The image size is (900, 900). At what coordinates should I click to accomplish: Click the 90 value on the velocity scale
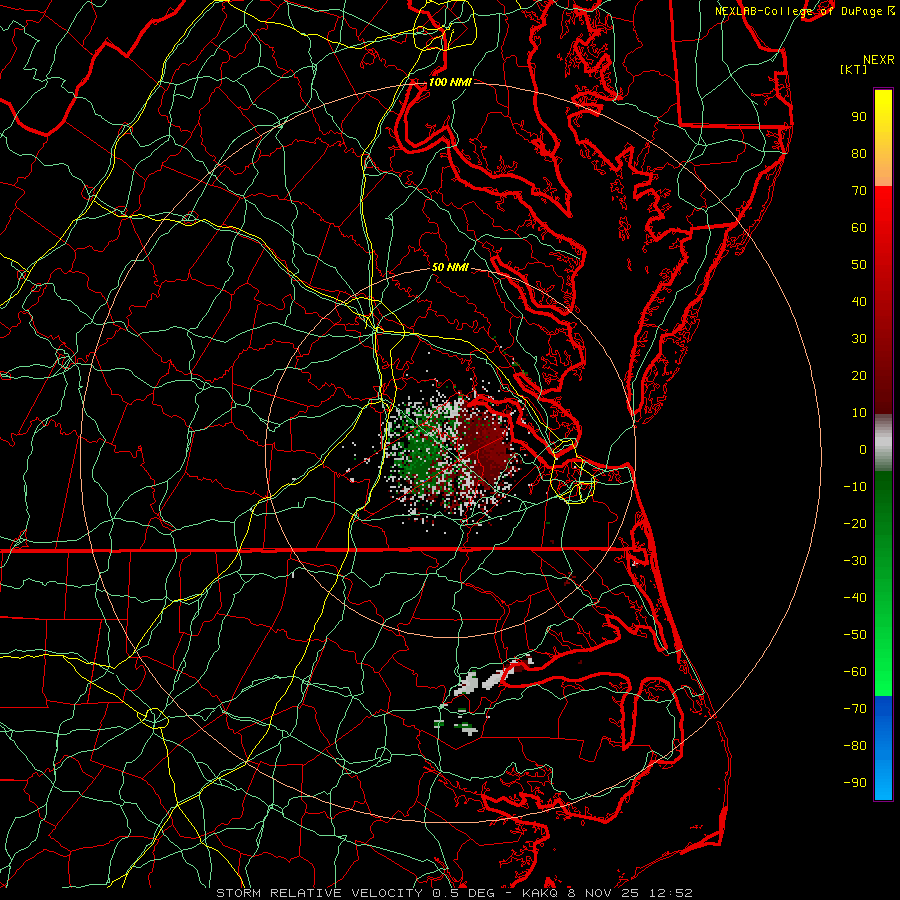click(859, 117)
